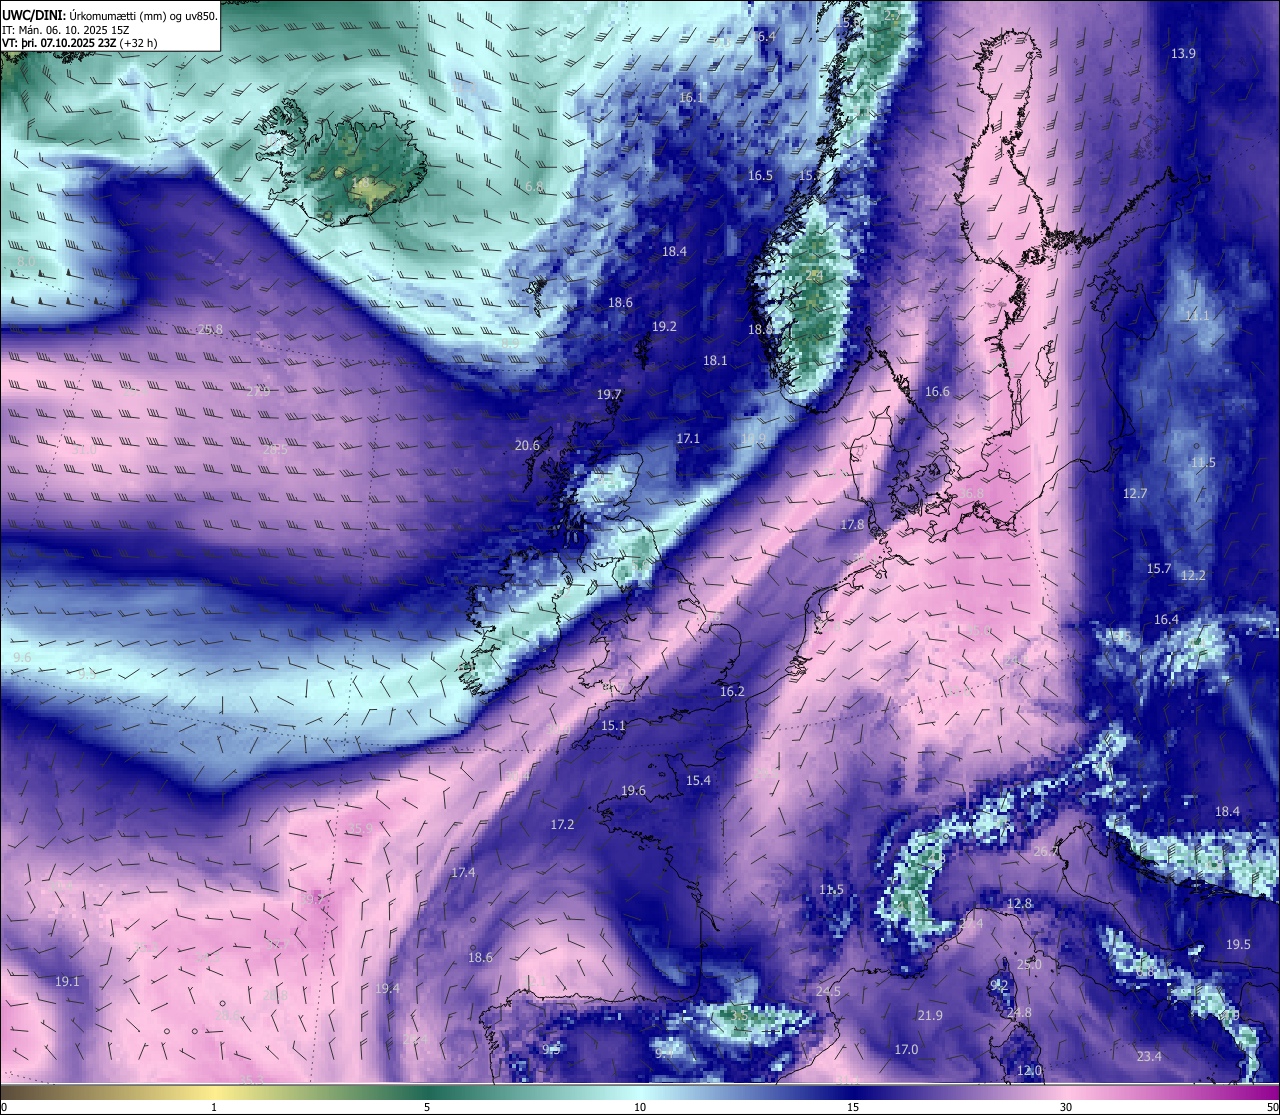1280x1115 pixels.
Task: Click the 16.2 value over England
Action: pyautogui.click(x=732, y=692)
